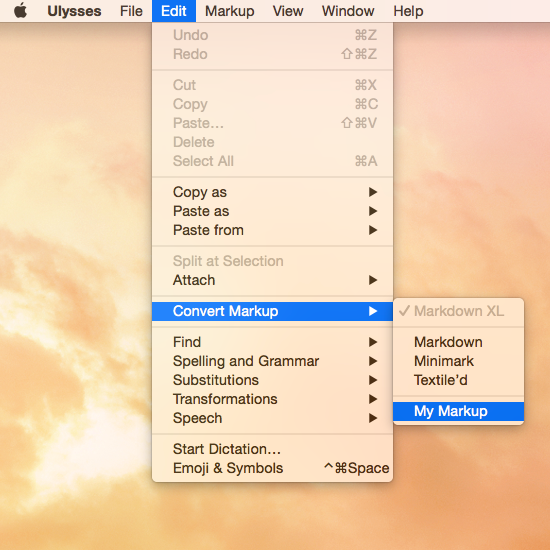Convert markup to Markdown
The height and width of the screenshot is (550, 550).
(x=458, y=342)
